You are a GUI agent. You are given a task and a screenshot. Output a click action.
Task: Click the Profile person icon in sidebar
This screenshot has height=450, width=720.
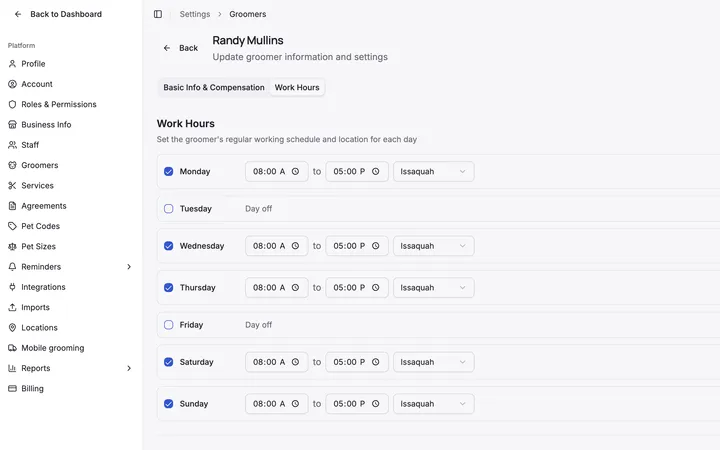point(12,64)
